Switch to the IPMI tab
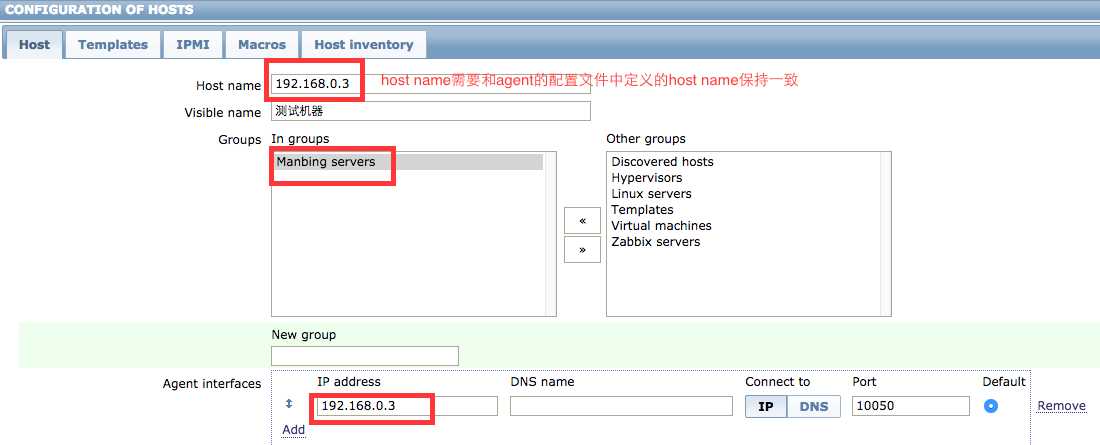This screenshot has width=1100, height=445. 193,44
